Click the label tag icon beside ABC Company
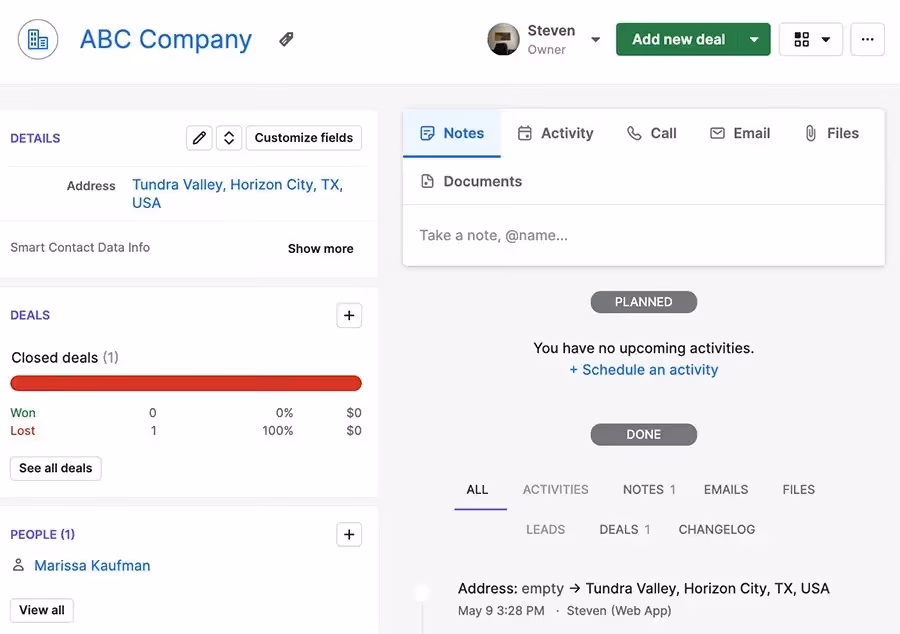This screenshot has height=634, width=900. (286, 38)
